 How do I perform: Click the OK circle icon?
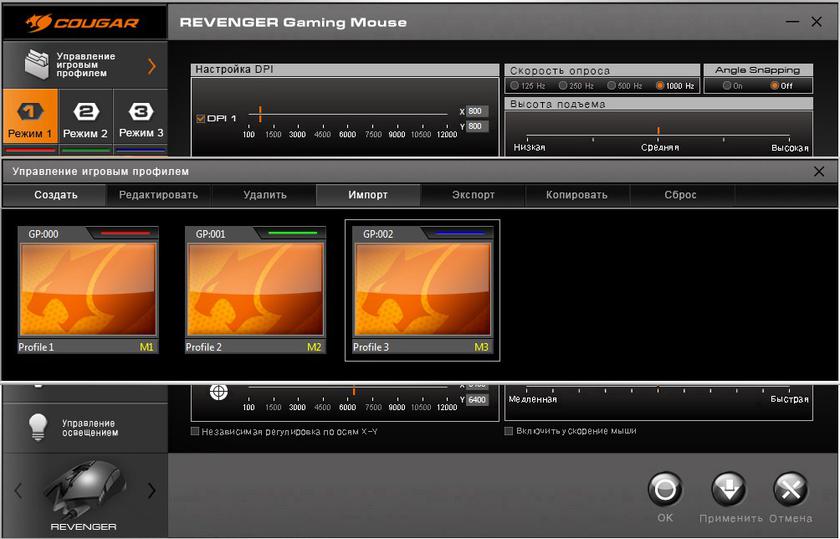point(665,490)
